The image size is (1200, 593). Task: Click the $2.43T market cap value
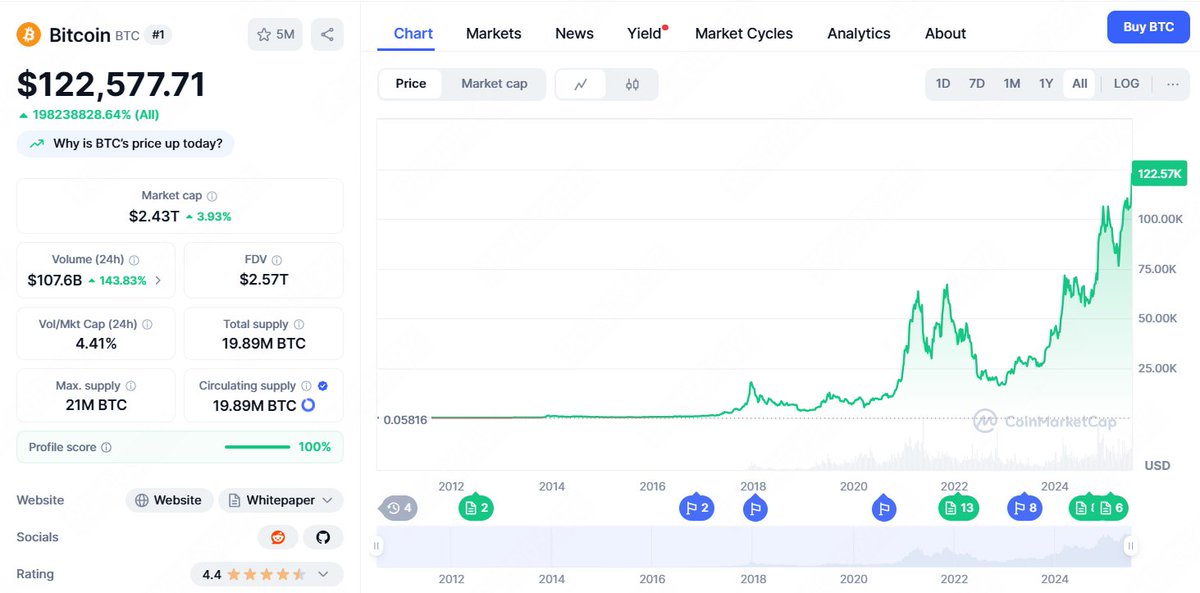[154, 216]
